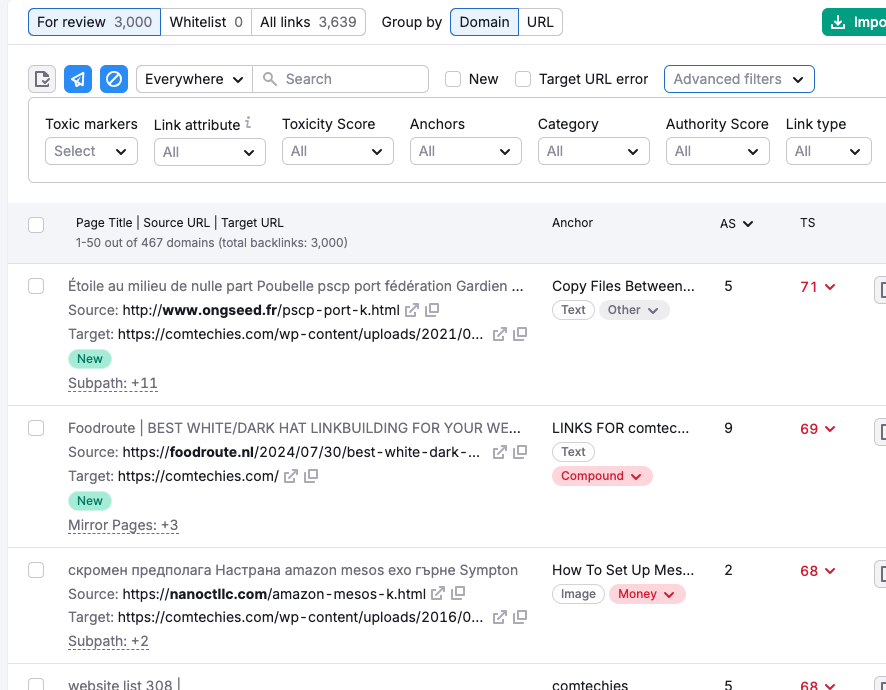886x690 pixels.
Task: Click the blue disavow block icon
Action: coord(113,78)
